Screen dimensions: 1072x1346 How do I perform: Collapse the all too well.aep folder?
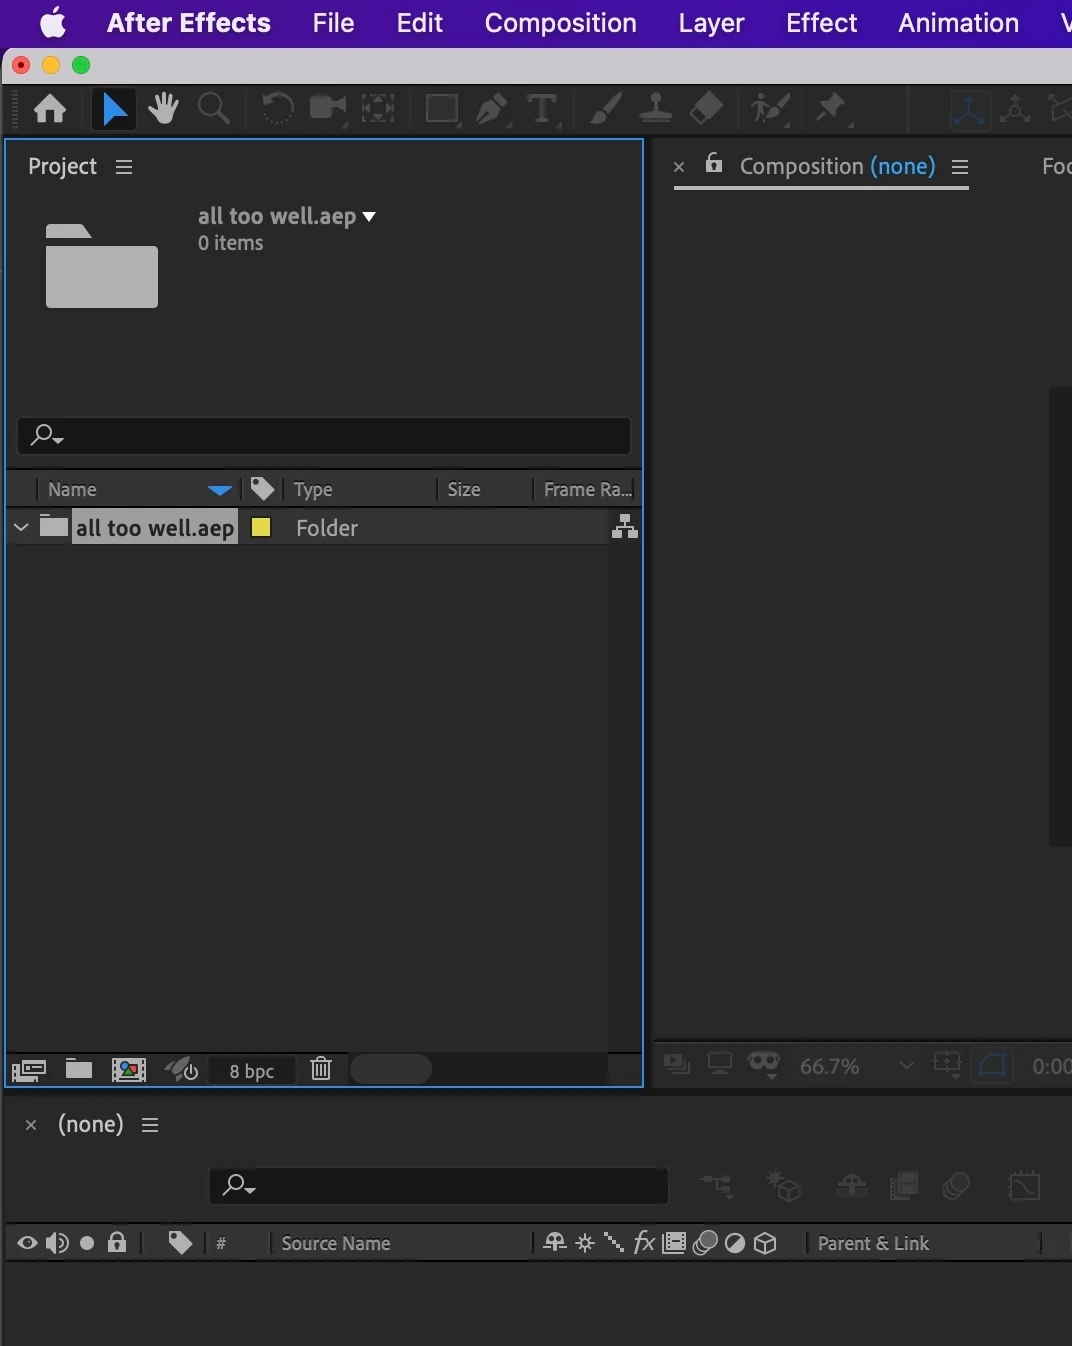pos(21,527)
